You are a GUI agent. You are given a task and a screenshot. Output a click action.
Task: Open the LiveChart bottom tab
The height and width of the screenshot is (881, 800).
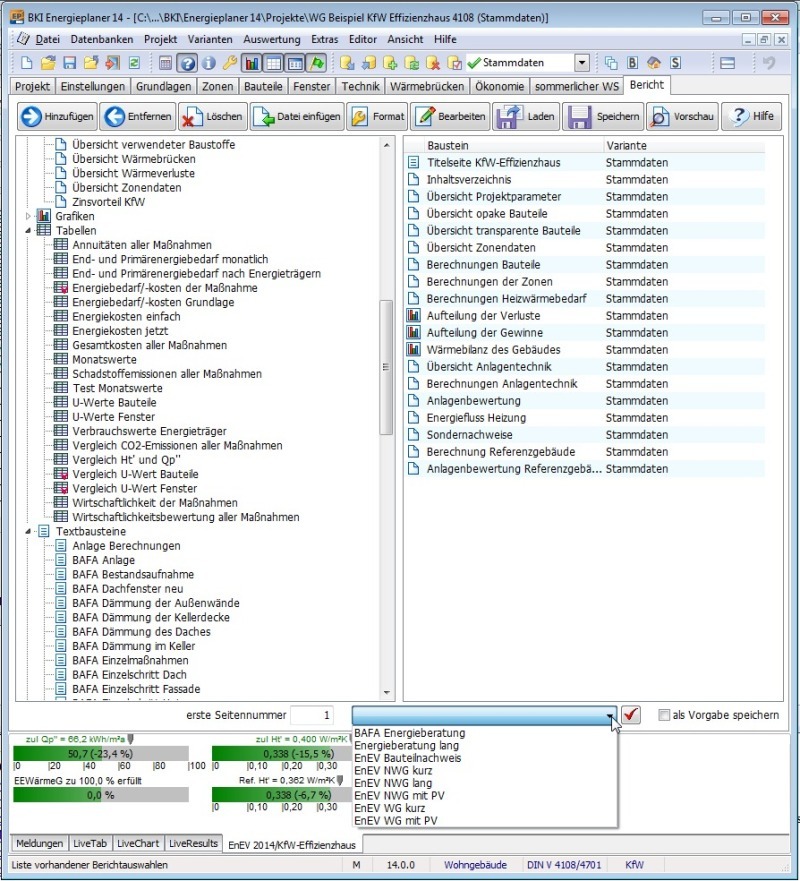coord(138,843)
